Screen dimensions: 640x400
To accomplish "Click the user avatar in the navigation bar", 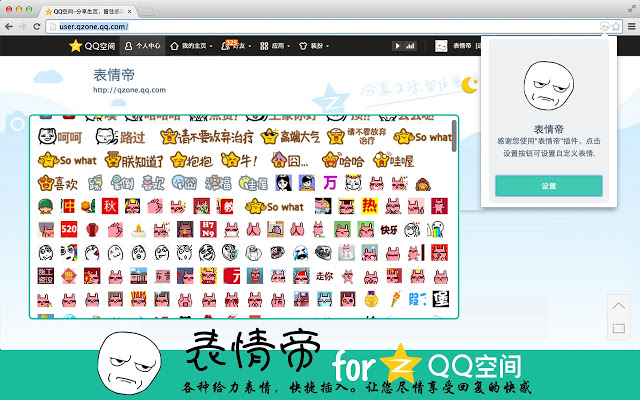I will [441, 46].
